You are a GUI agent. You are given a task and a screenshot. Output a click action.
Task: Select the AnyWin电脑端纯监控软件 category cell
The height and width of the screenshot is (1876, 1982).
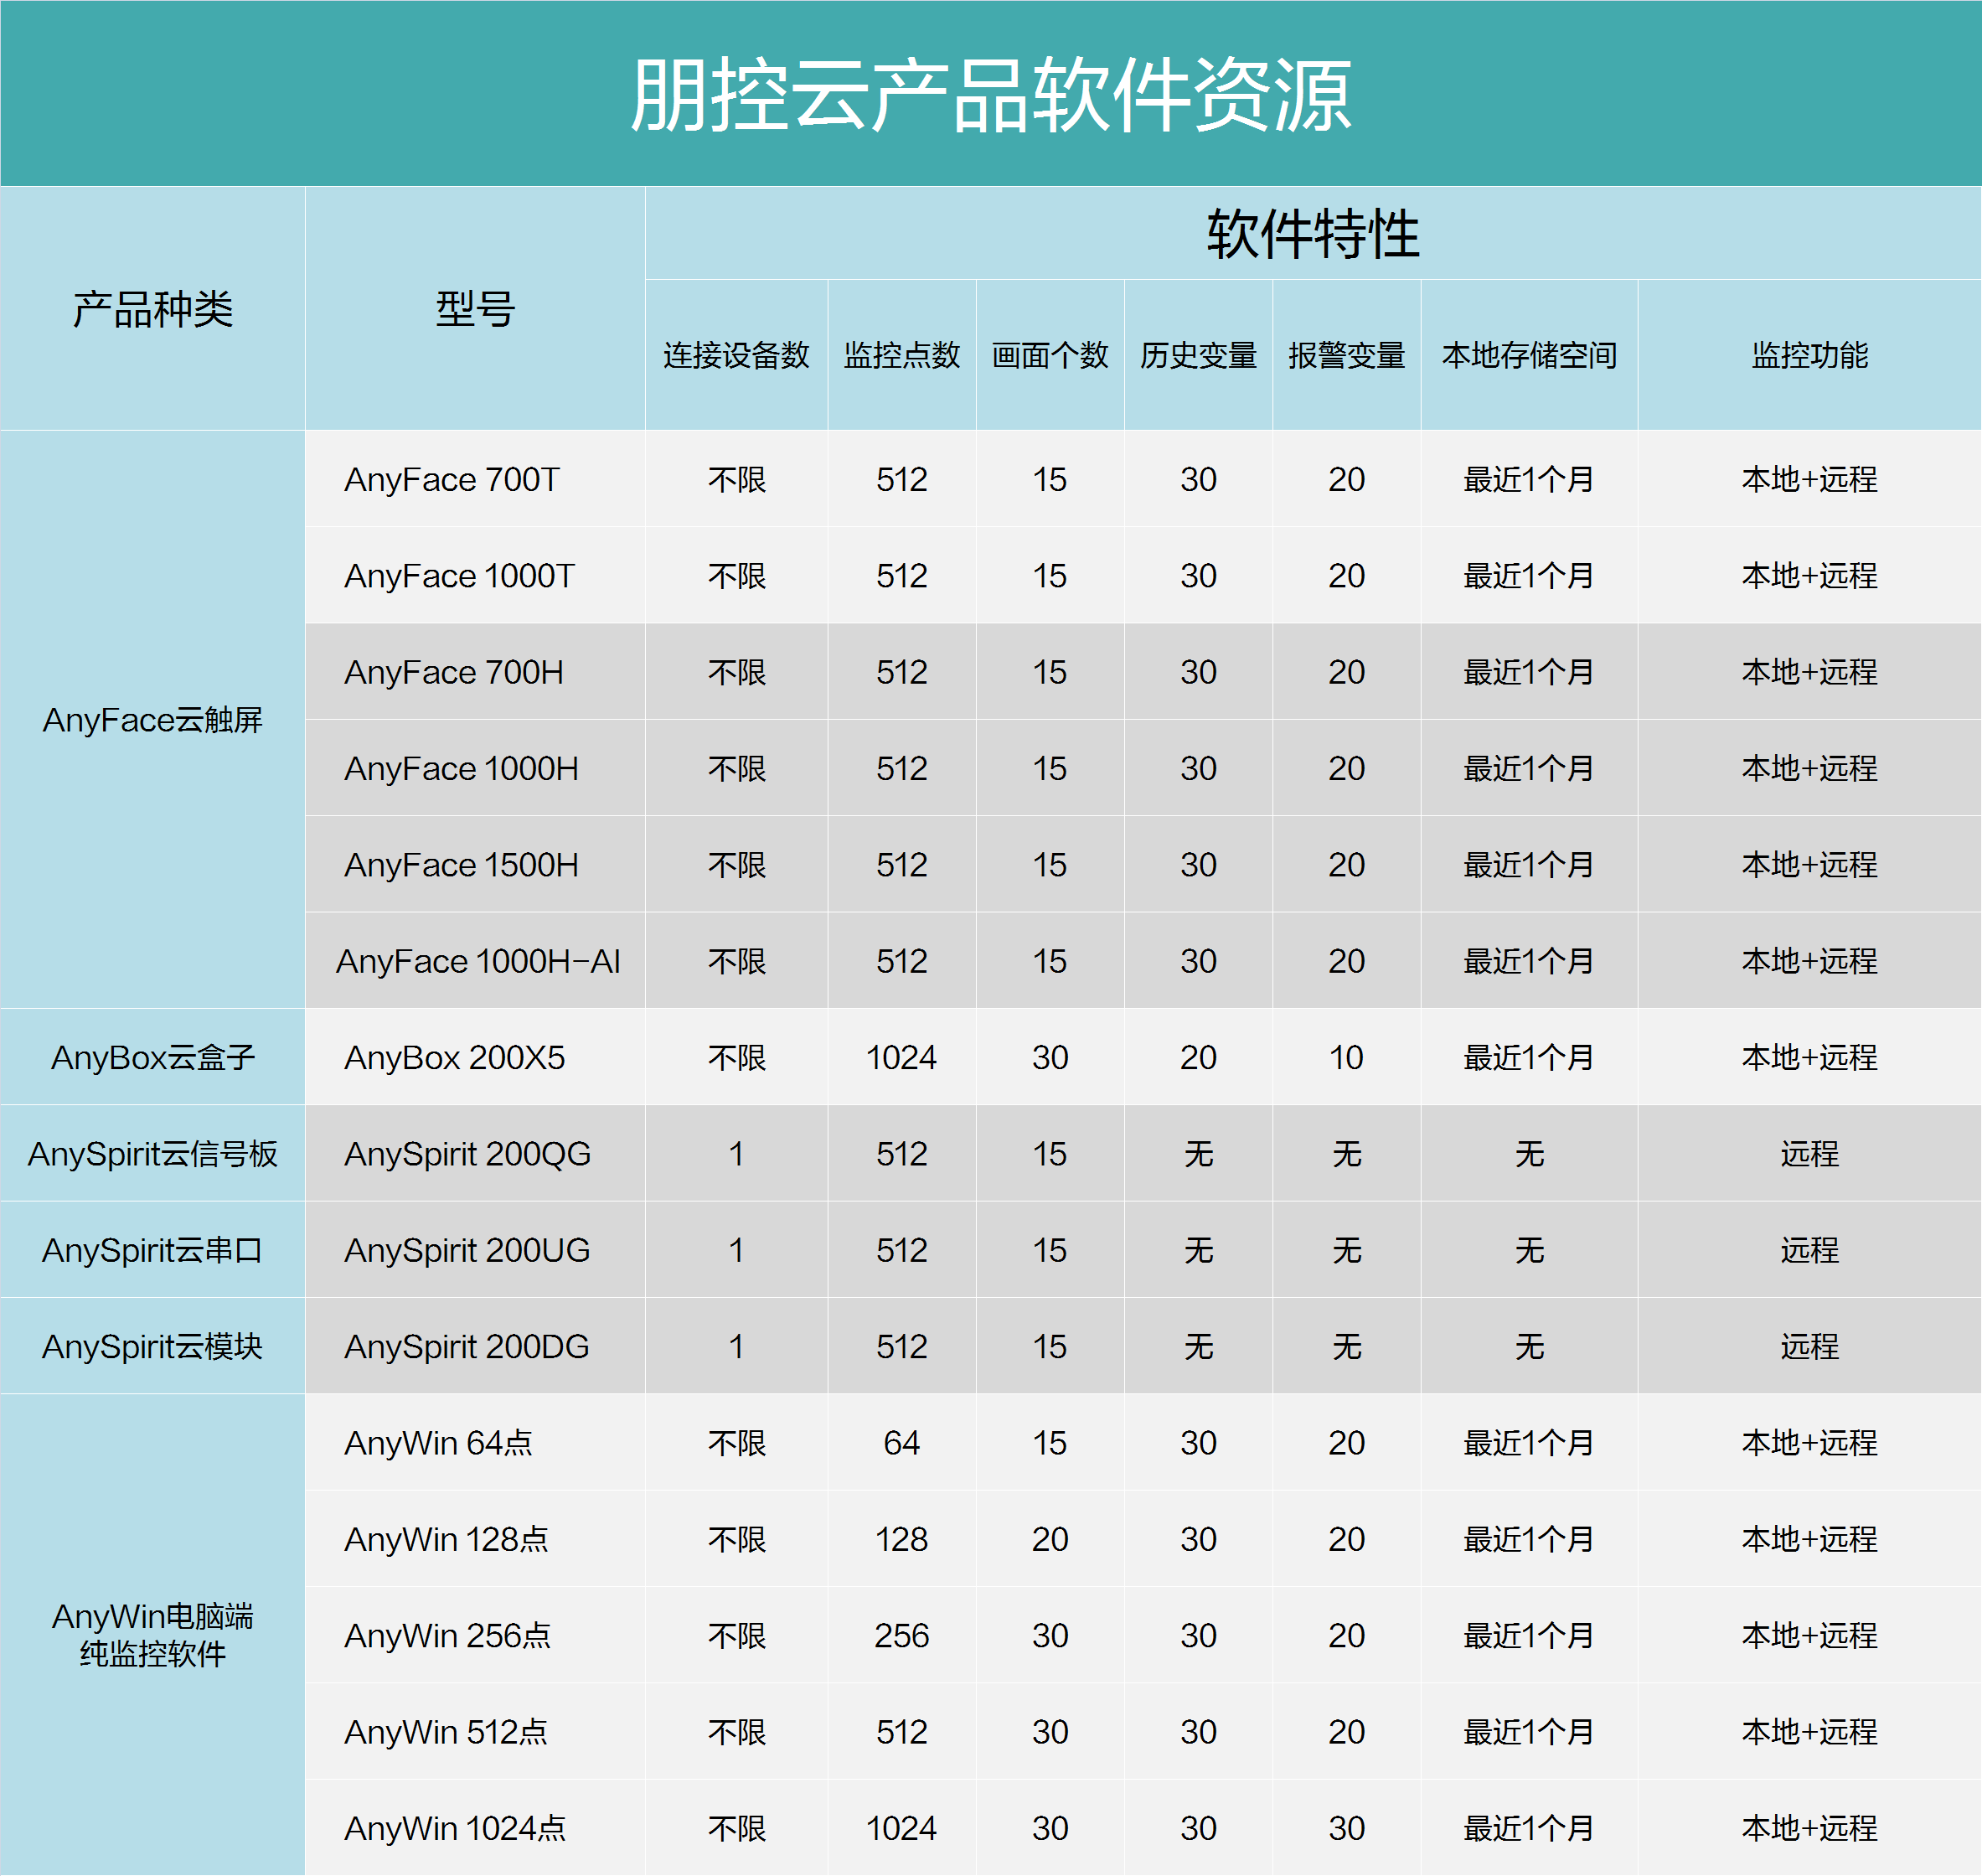coord(152,1635)
